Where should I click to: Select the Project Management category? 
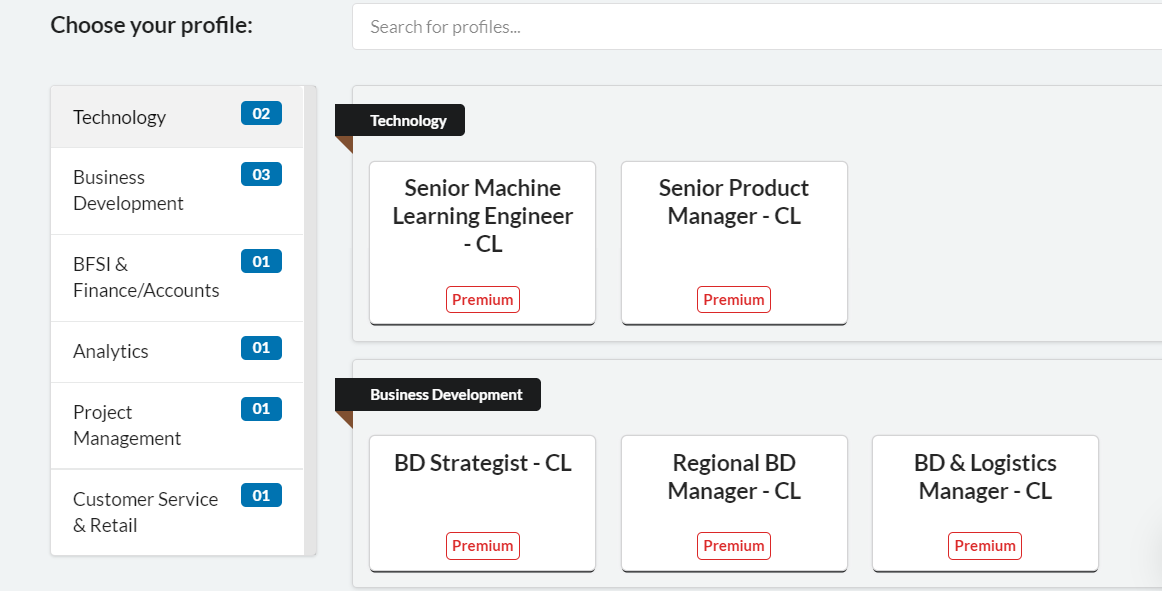(127, 425)
